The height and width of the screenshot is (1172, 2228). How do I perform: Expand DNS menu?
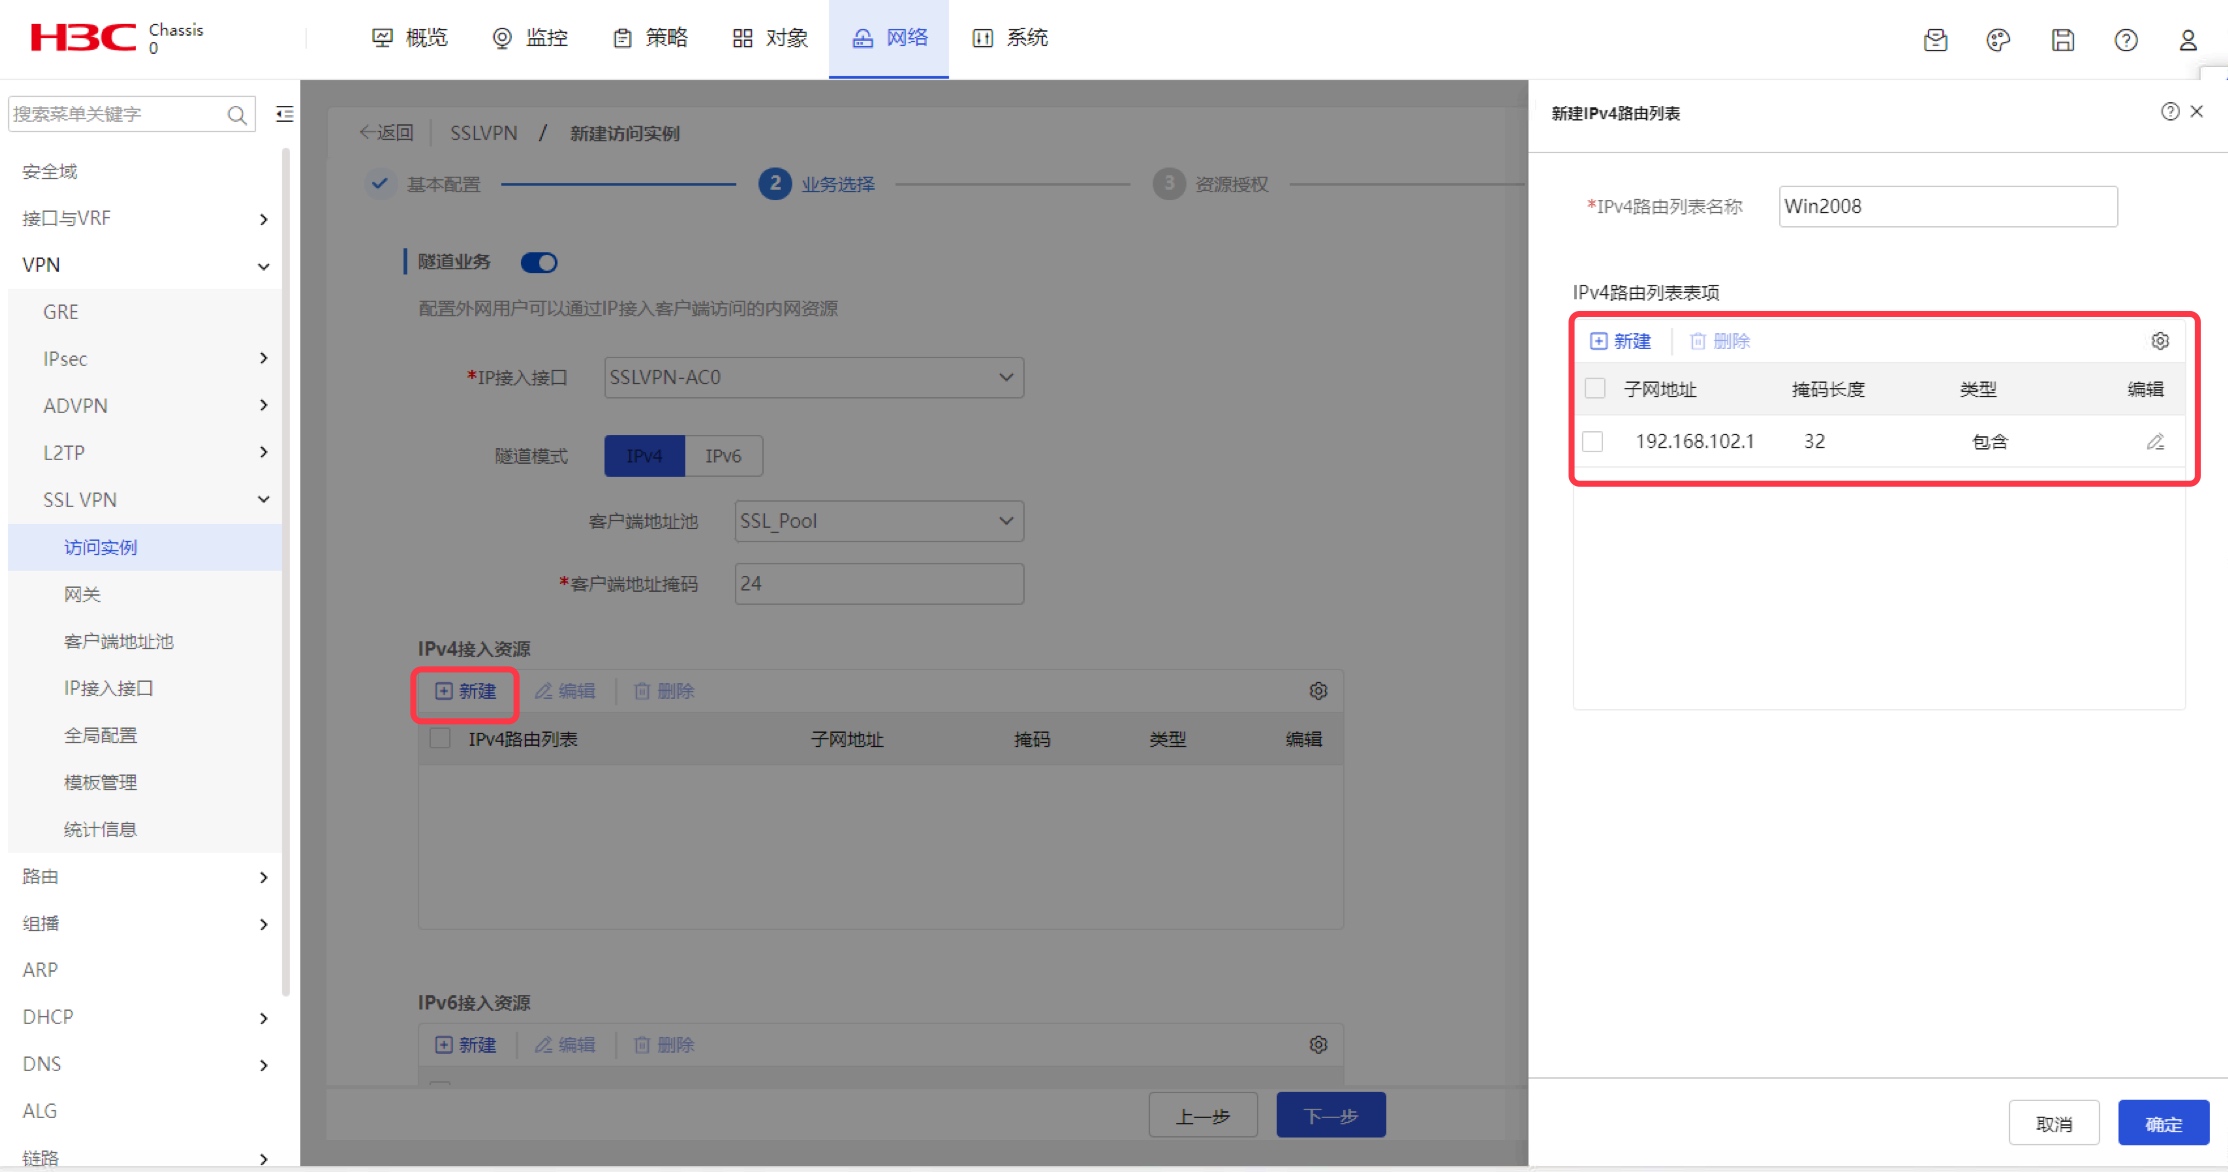point(145,1065)
